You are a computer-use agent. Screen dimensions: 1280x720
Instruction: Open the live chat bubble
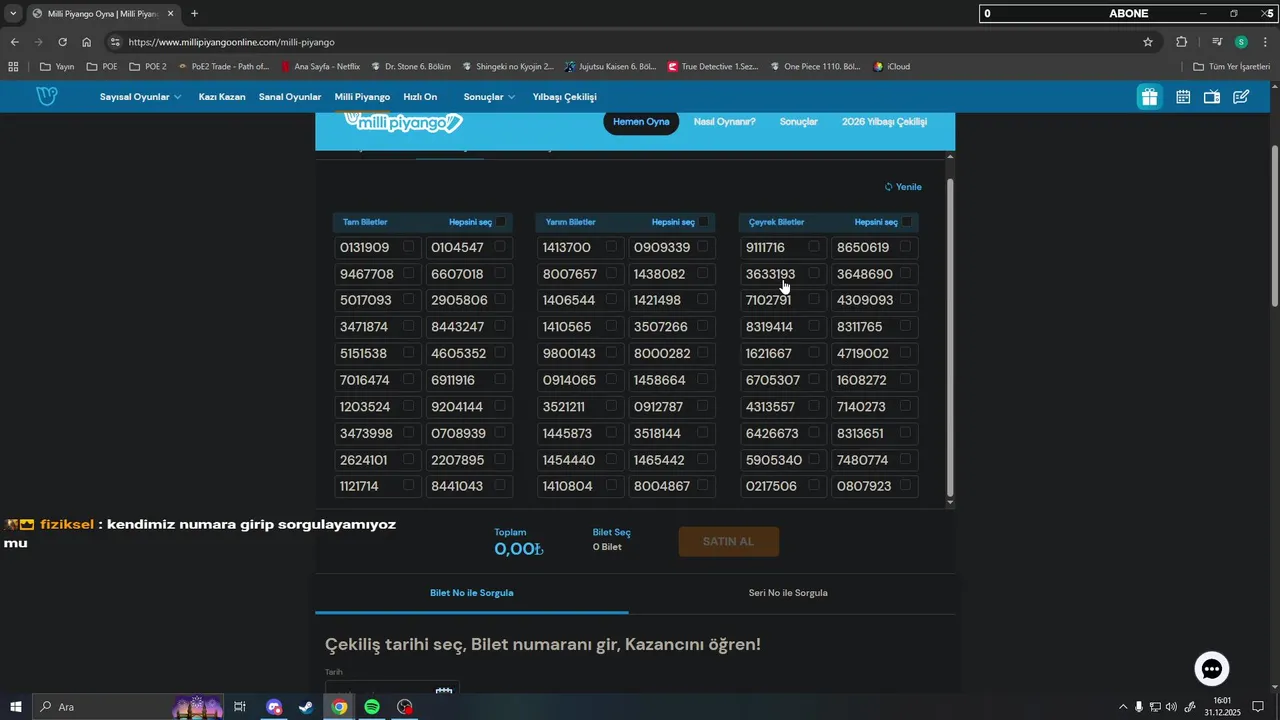(x=1212, y=668)
